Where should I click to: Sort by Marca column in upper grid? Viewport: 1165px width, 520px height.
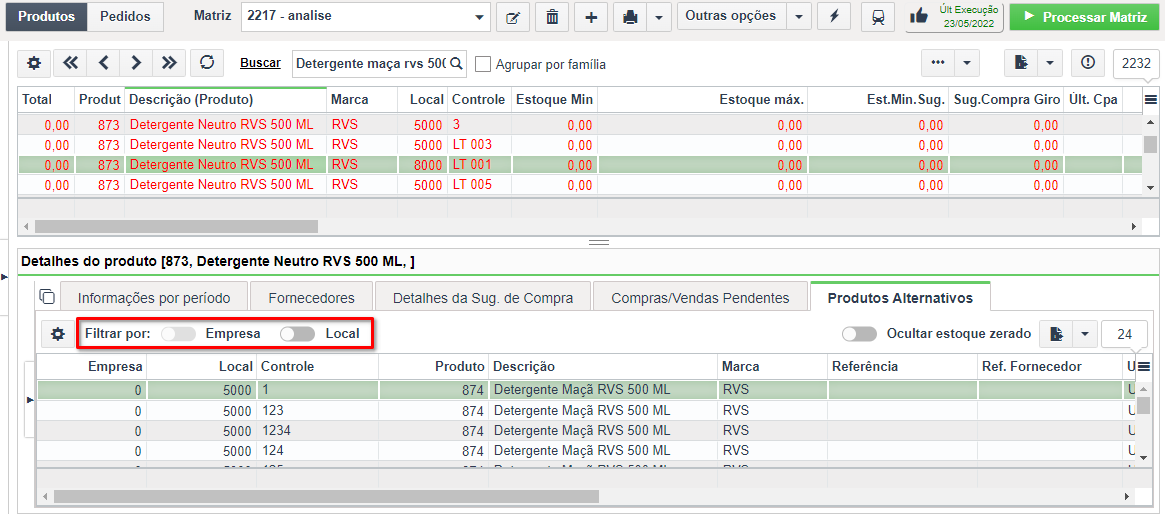(x=362, y=100)
